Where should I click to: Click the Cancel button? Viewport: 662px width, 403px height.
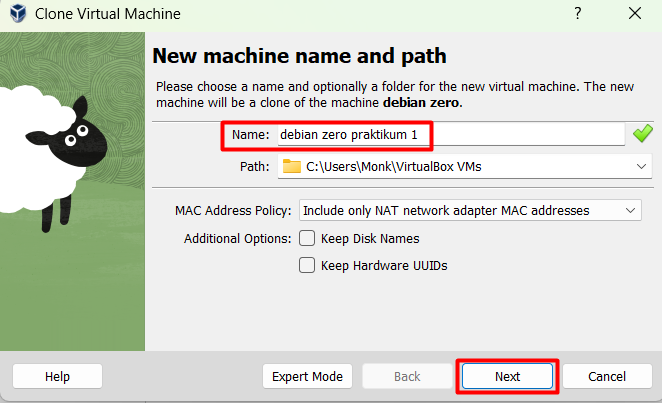point(607,376)
